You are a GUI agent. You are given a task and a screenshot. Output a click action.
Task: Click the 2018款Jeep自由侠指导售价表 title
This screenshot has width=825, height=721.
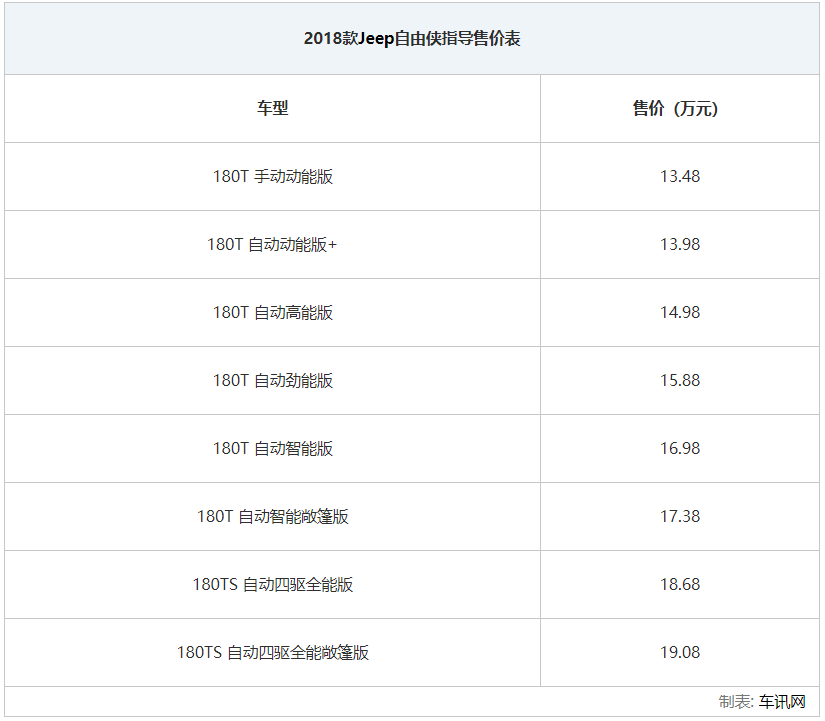tap(412, 40)
